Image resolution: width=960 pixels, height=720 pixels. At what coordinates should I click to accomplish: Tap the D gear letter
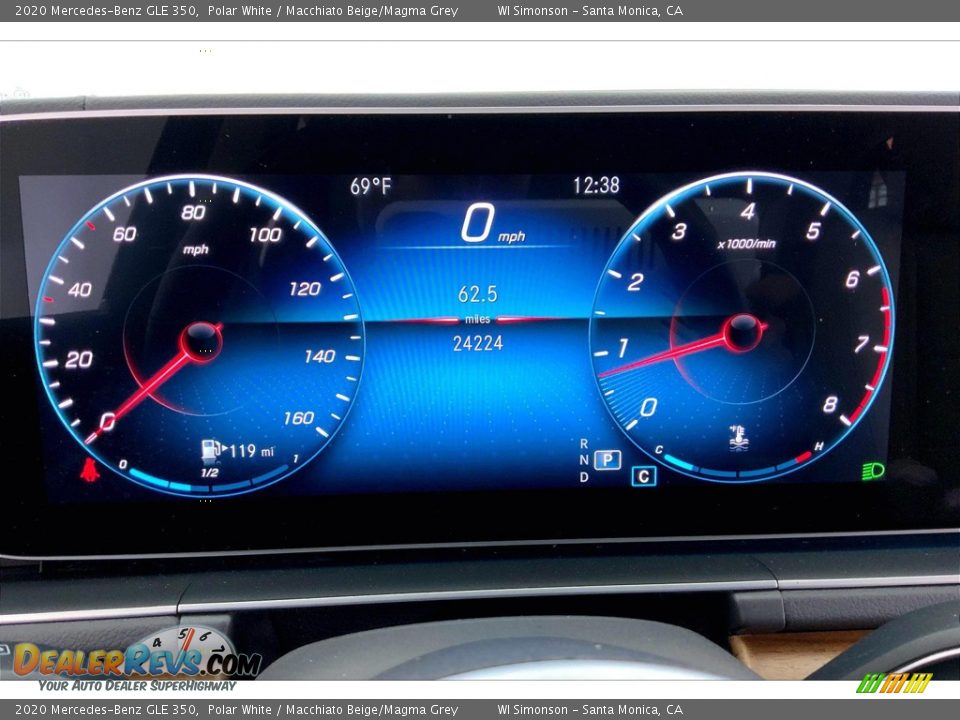point(584,477)
